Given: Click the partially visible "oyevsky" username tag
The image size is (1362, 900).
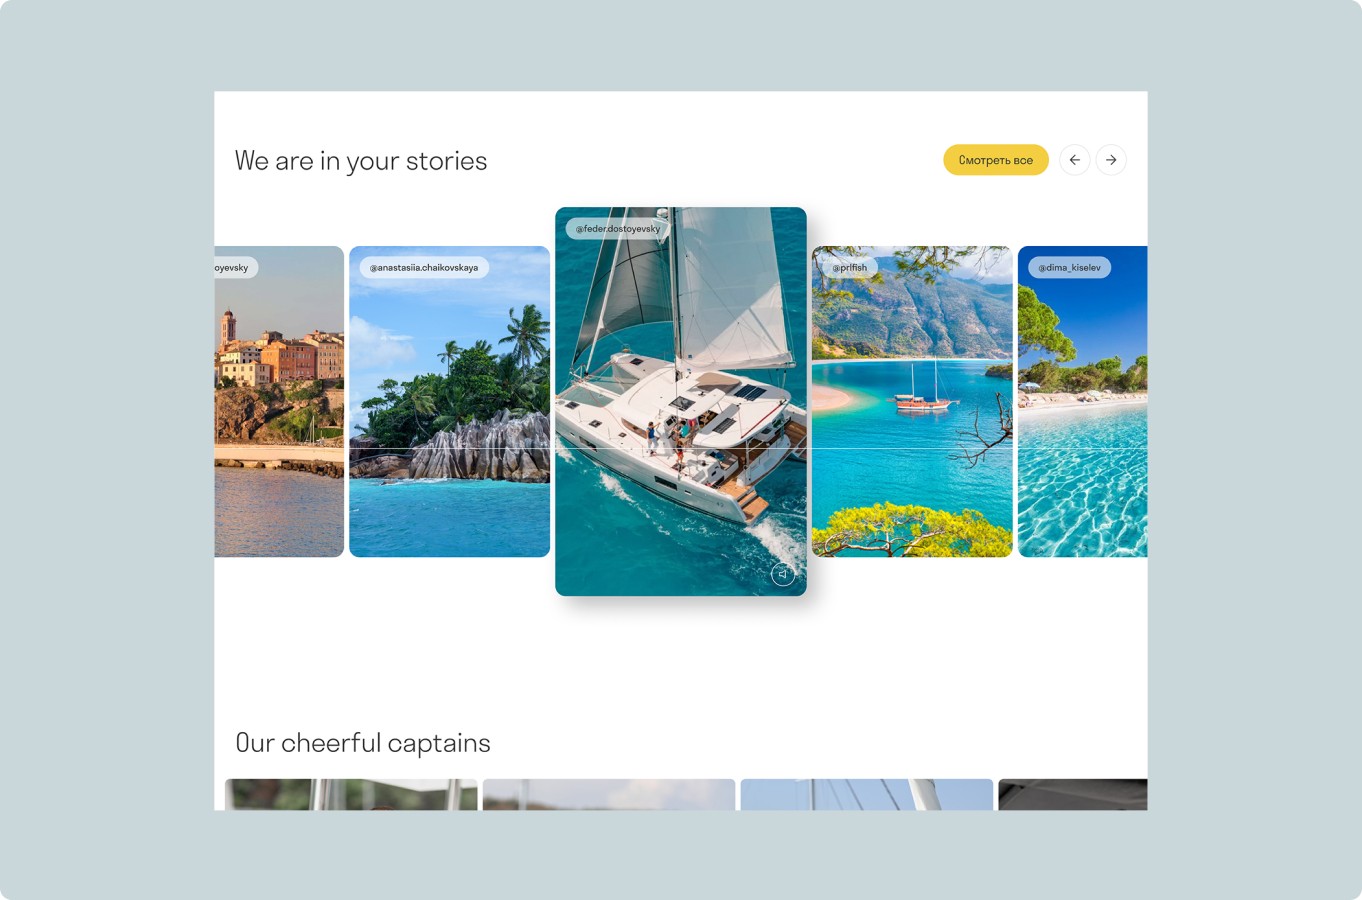Looking at the screenshot, I should [x=236, y=267].
